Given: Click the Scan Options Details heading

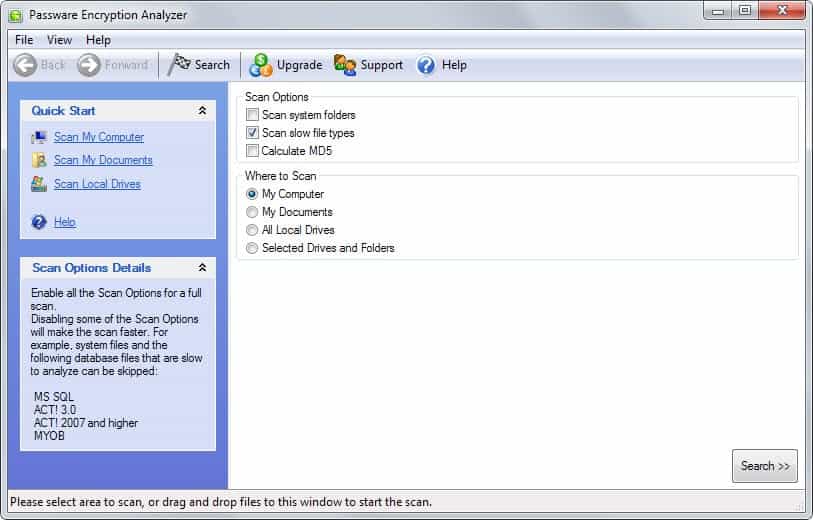Looking at the screenshot, I should 92,268.
